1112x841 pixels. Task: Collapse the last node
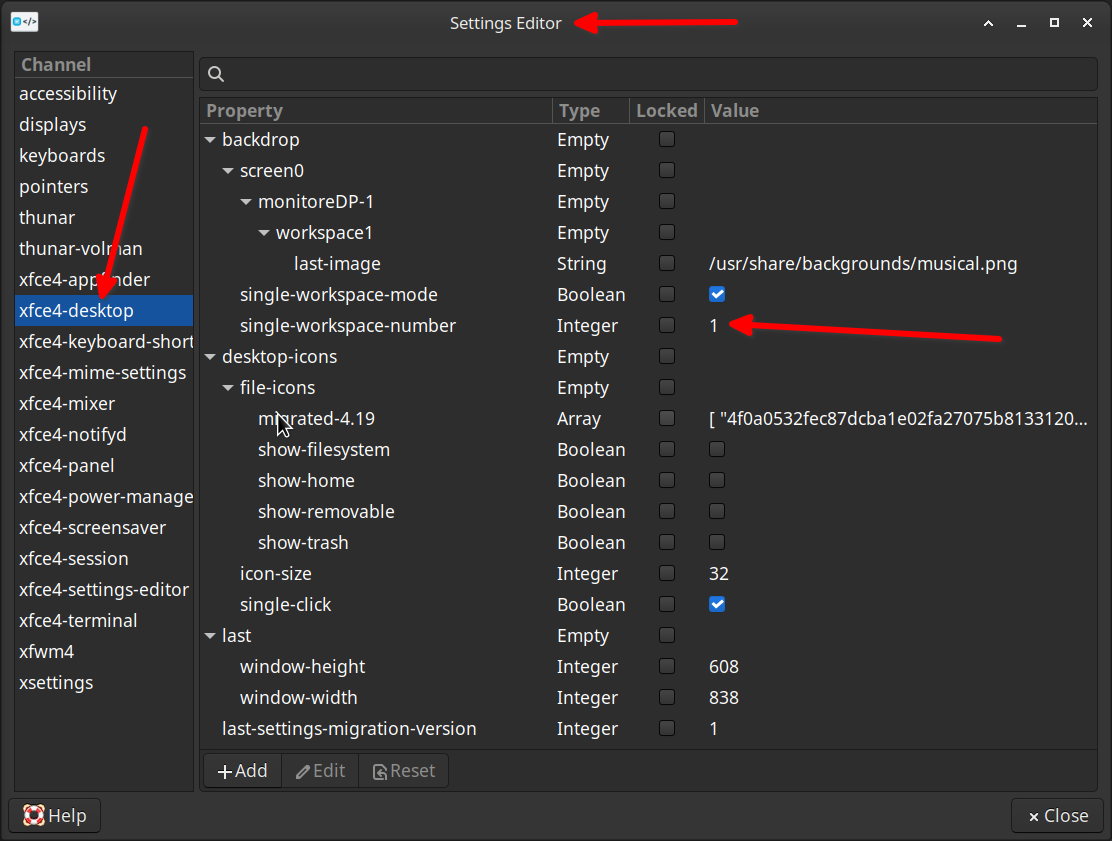pos(210,636)
